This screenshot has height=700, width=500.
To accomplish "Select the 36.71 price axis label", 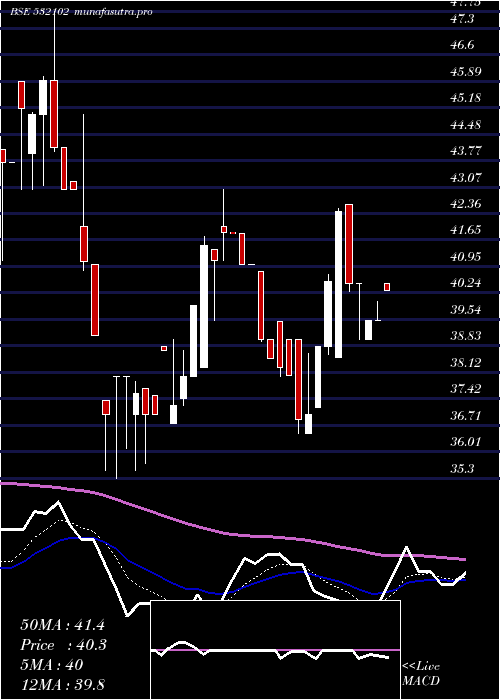I will coord(466,415).
